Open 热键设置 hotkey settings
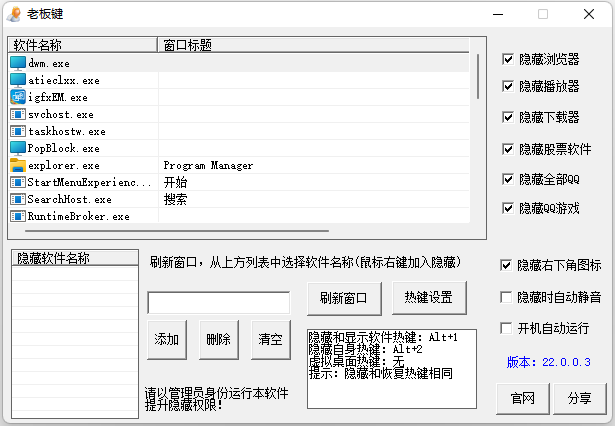This screenshot has height=426, width=615. coord(429,297)
